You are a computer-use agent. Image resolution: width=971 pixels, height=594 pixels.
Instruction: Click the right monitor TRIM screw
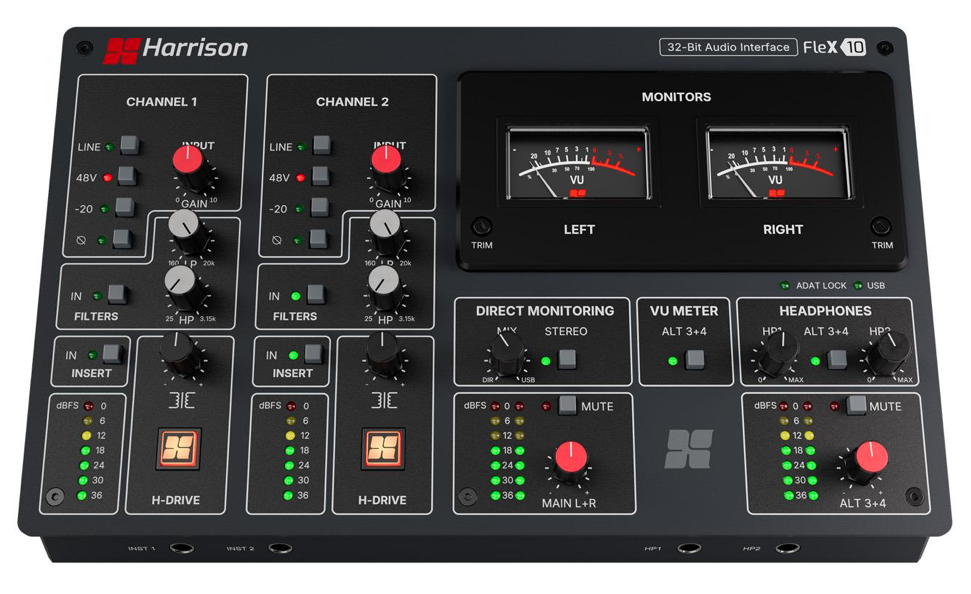coord(880,225)
